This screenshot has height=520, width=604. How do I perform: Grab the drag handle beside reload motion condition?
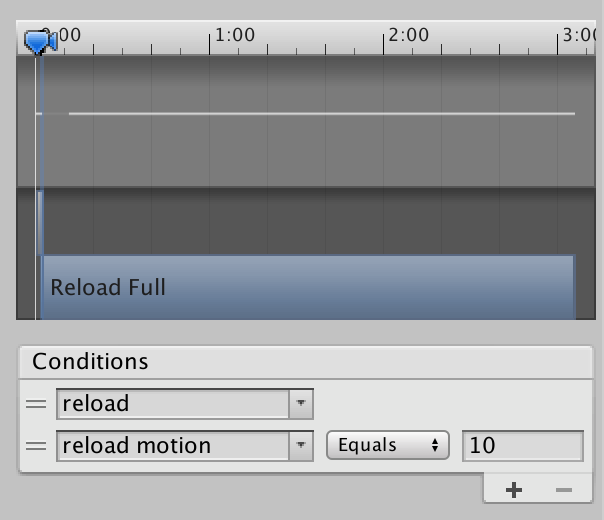(36, 446)
